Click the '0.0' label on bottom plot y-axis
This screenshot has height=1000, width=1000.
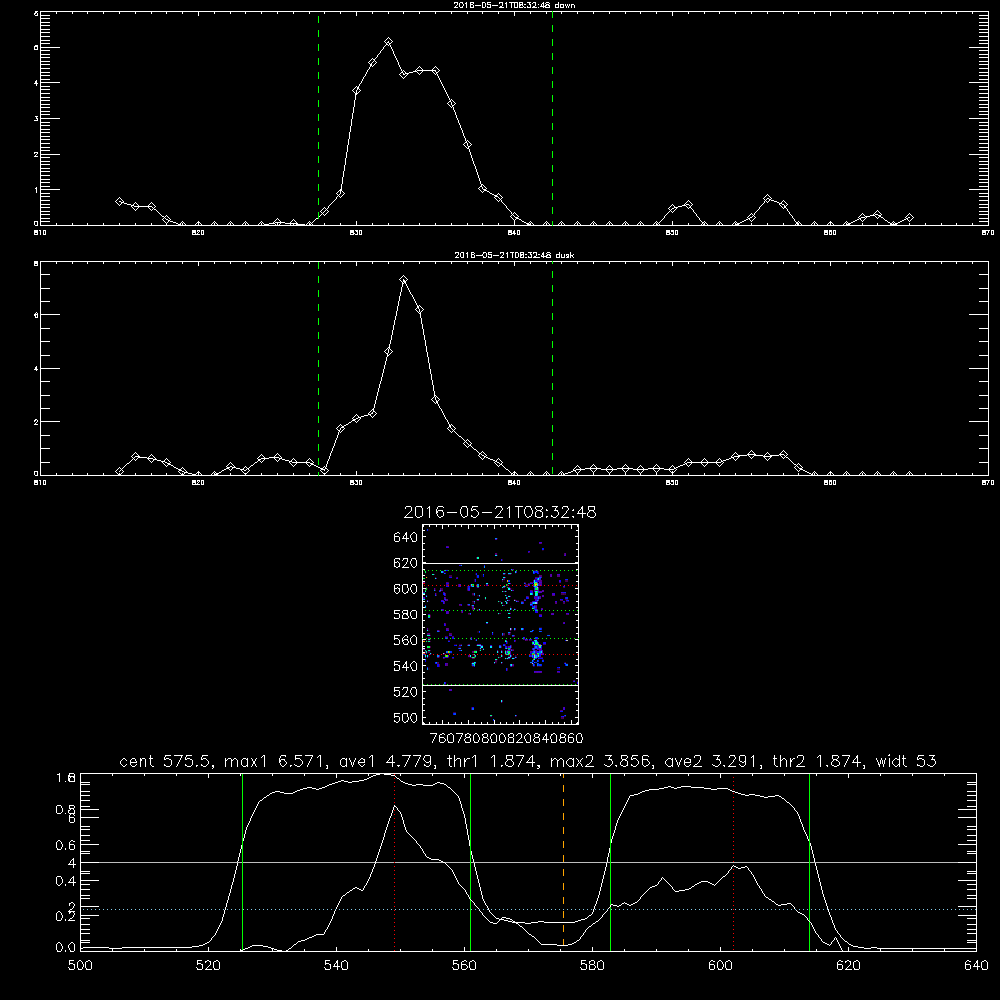click(65, 948)
